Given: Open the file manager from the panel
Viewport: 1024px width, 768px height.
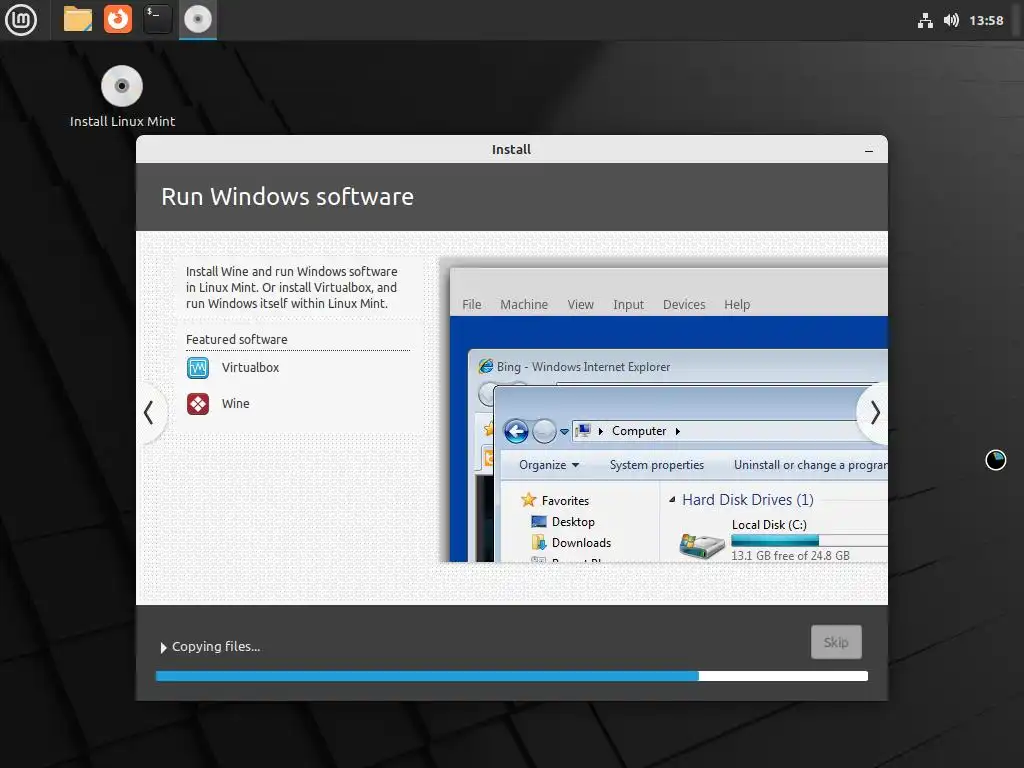Looking at the screenshot, I should (x=78, y=20).
